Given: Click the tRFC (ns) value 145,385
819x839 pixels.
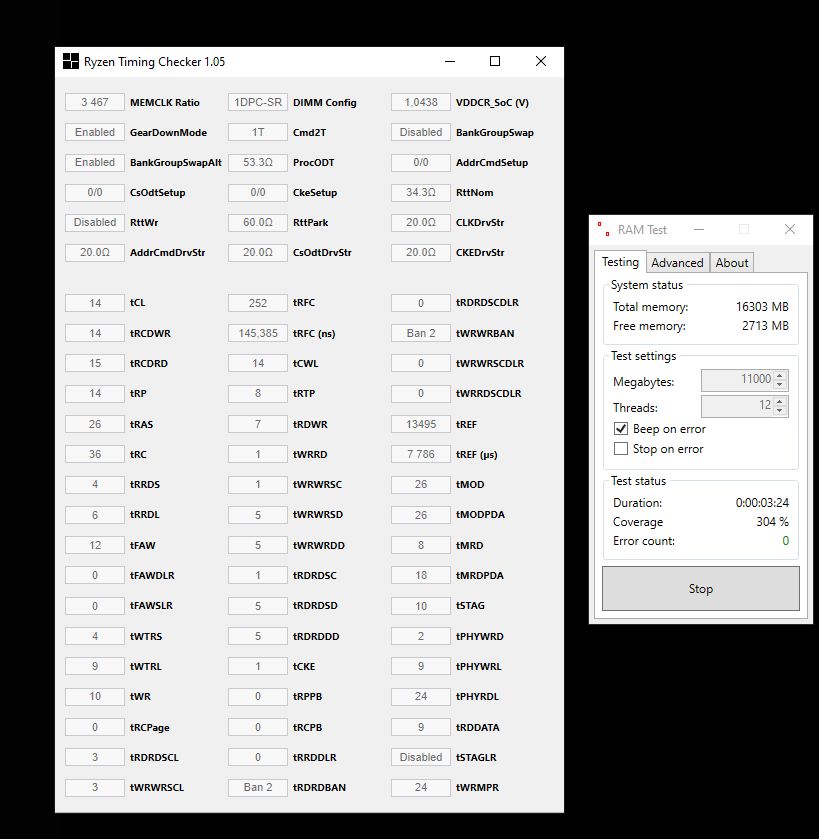Looking at the screenshot, I should click(x=258, y=333).
